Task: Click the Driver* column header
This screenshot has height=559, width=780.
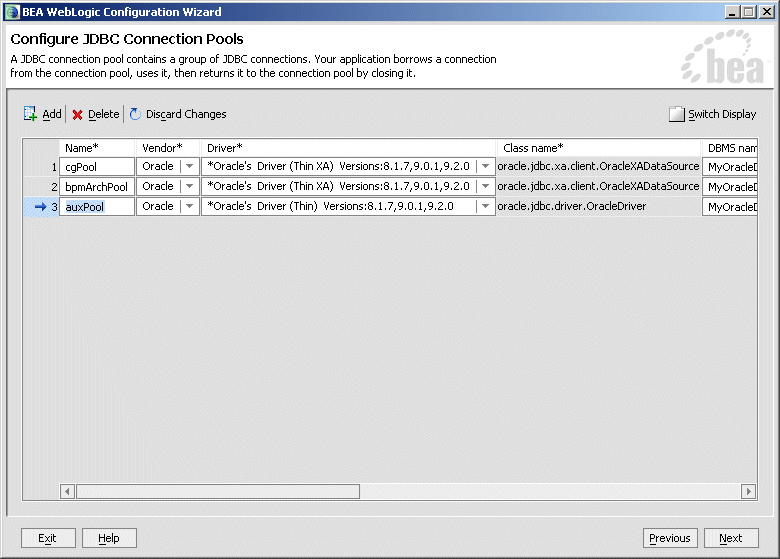Action: [349, 148]
